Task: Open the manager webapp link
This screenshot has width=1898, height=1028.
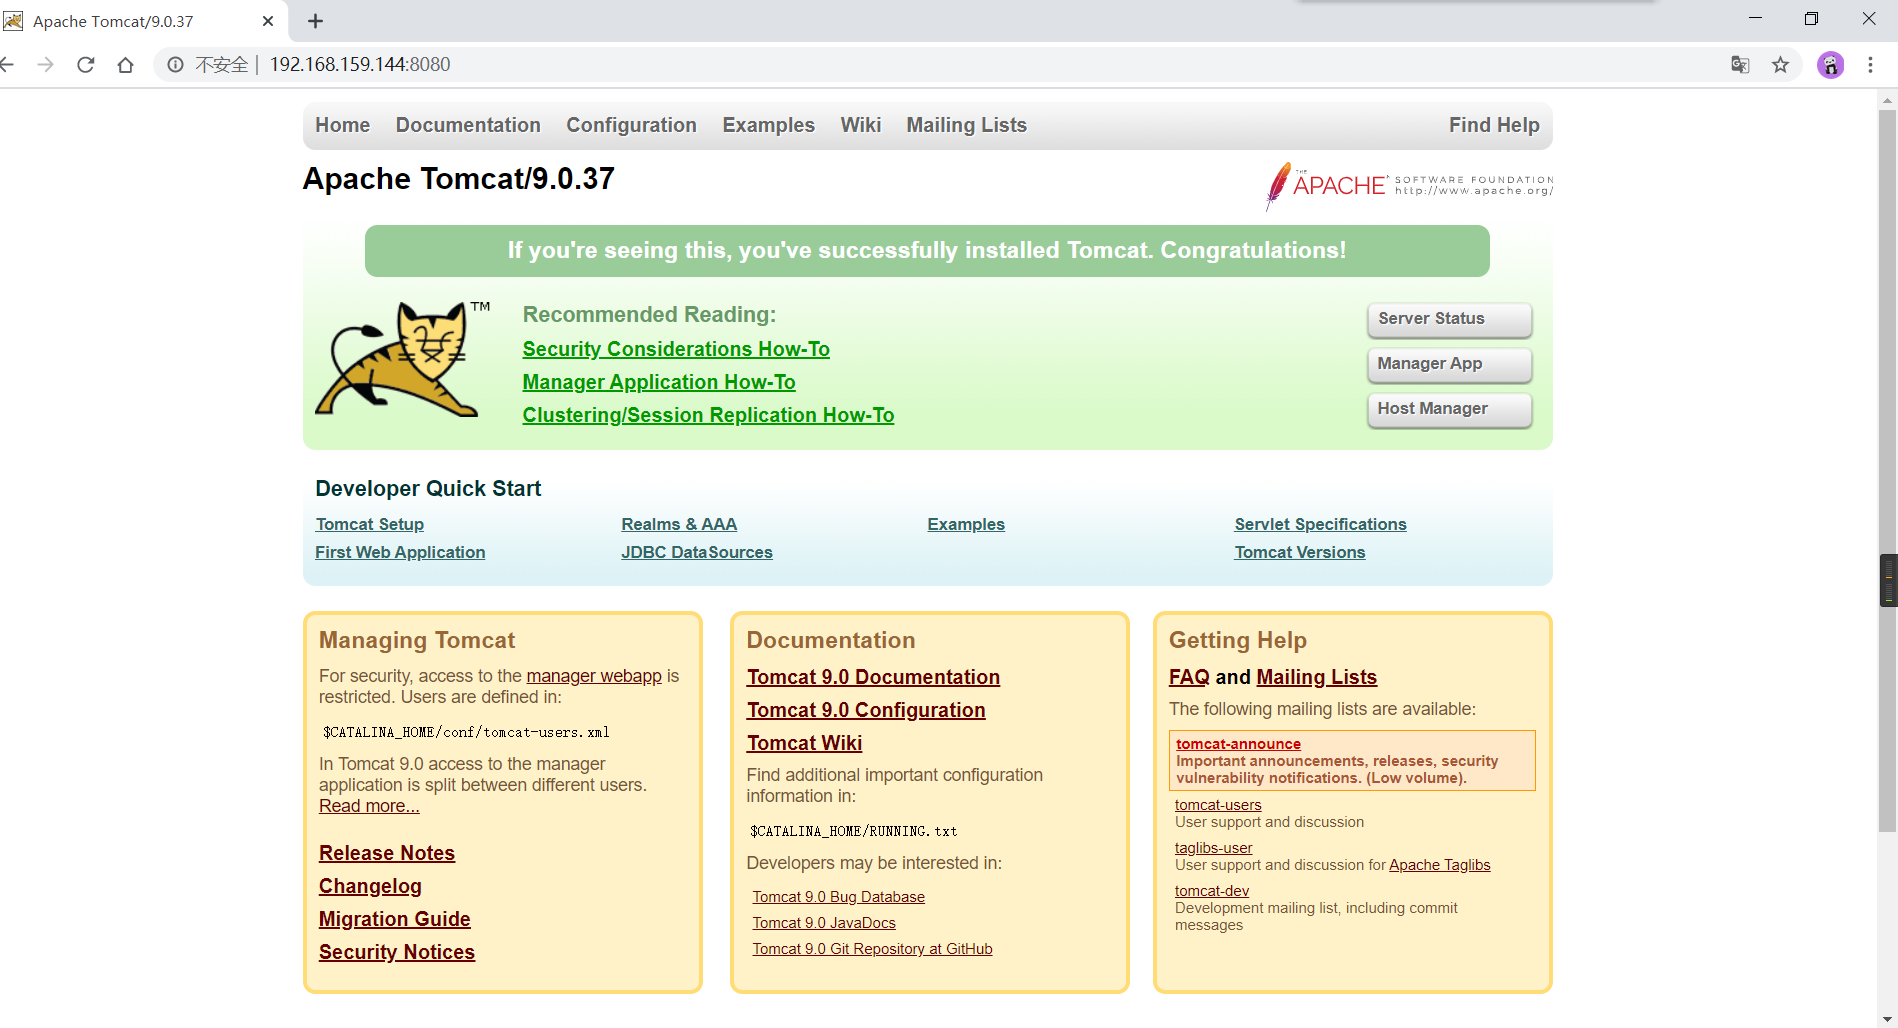Action: coord(594,676)
